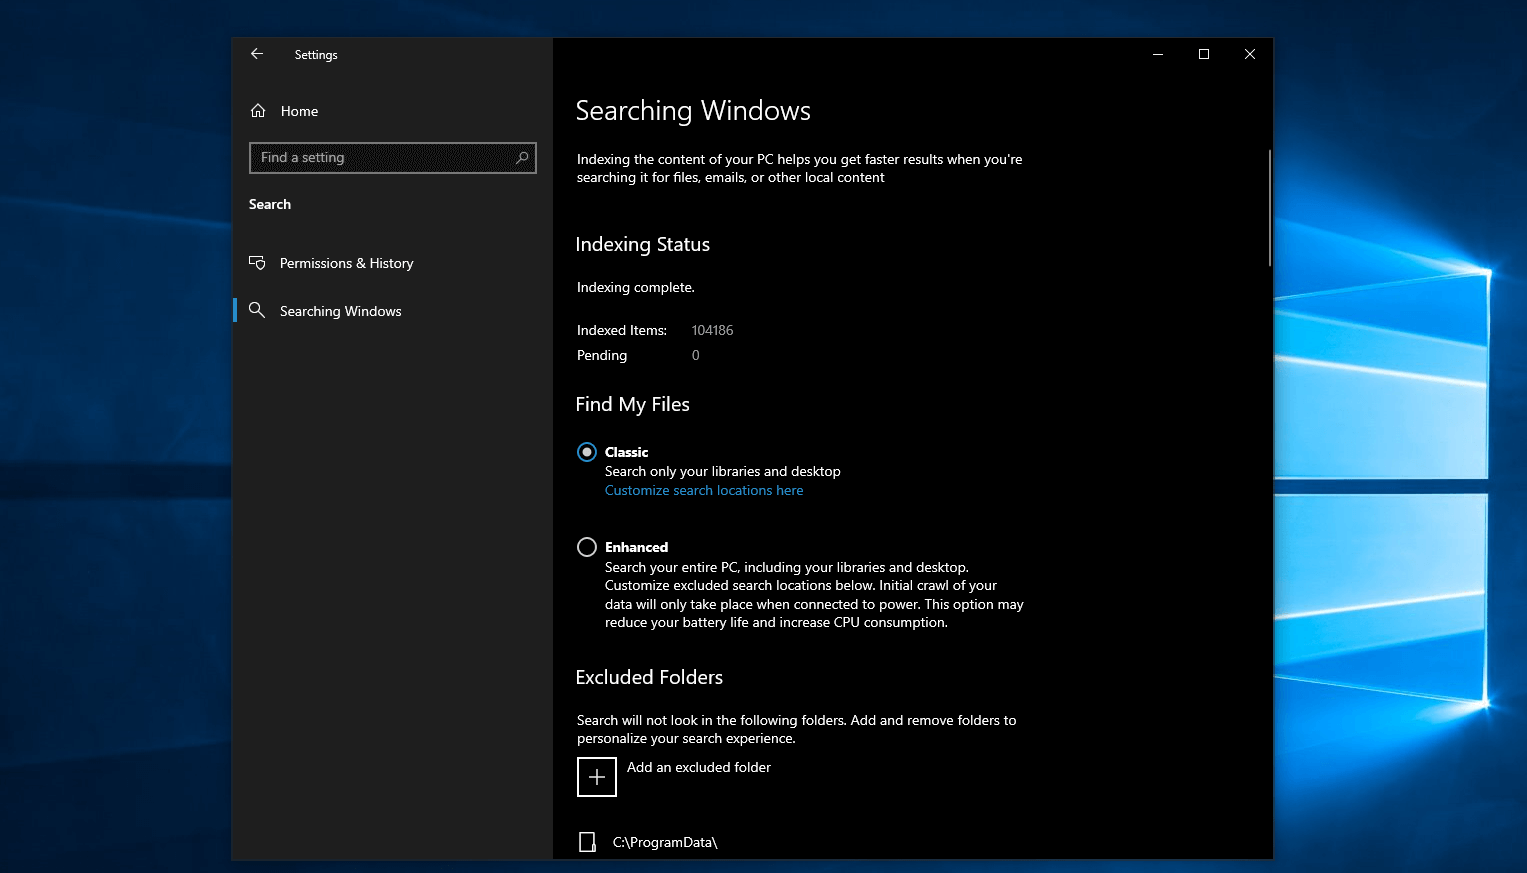1527x873 pixels.
Task: Open Customize search locations here link
Action: pyautogui.click(x=704, y=490)
